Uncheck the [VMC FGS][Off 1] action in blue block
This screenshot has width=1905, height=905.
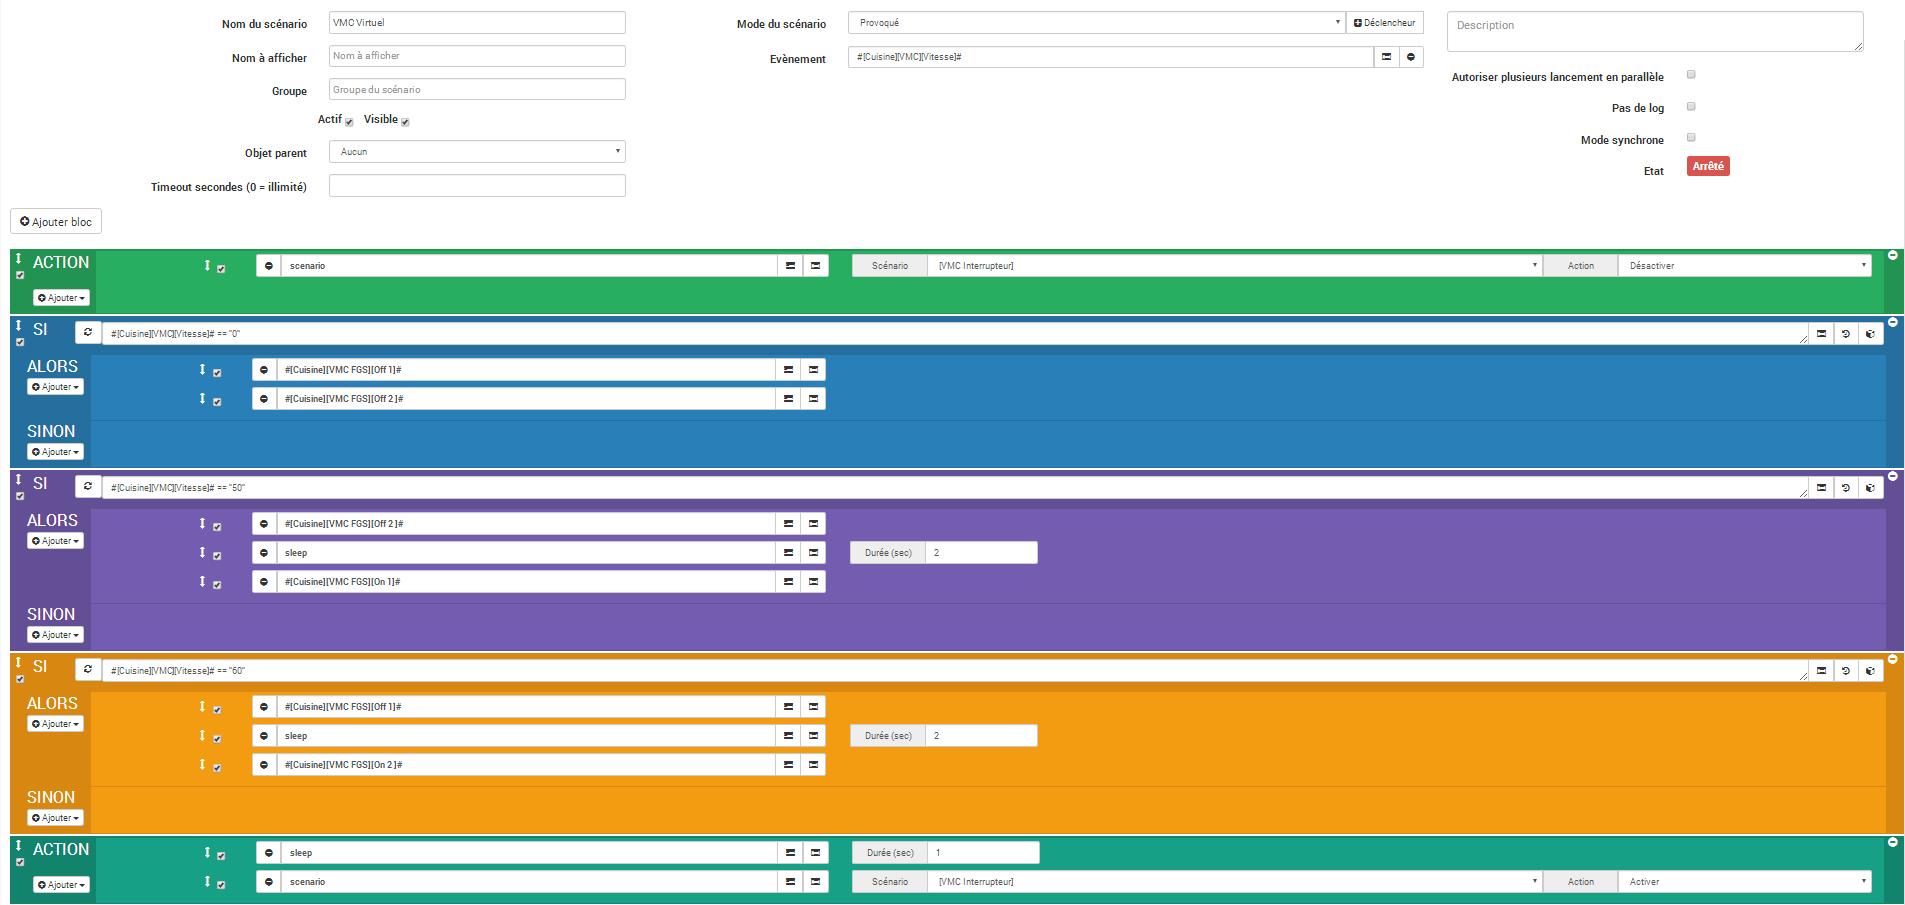coord(217,373)
